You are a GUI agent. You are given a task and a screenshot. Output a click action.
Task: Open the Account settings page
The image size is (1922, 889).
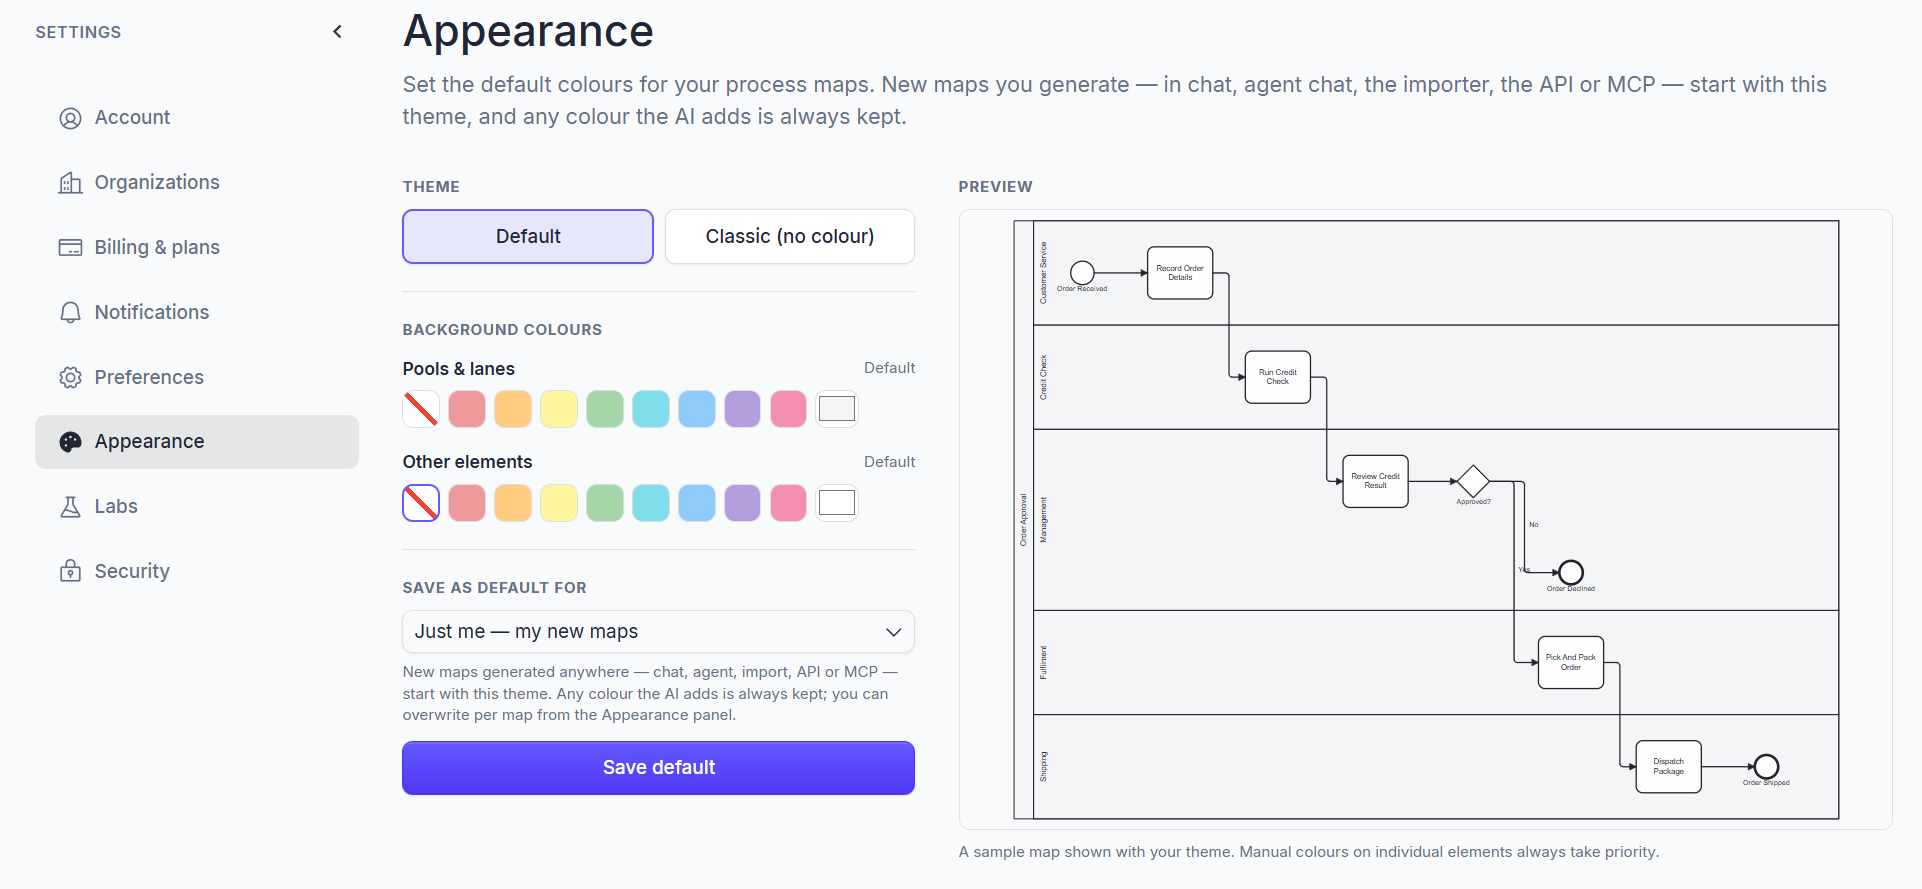pos(197,118)
